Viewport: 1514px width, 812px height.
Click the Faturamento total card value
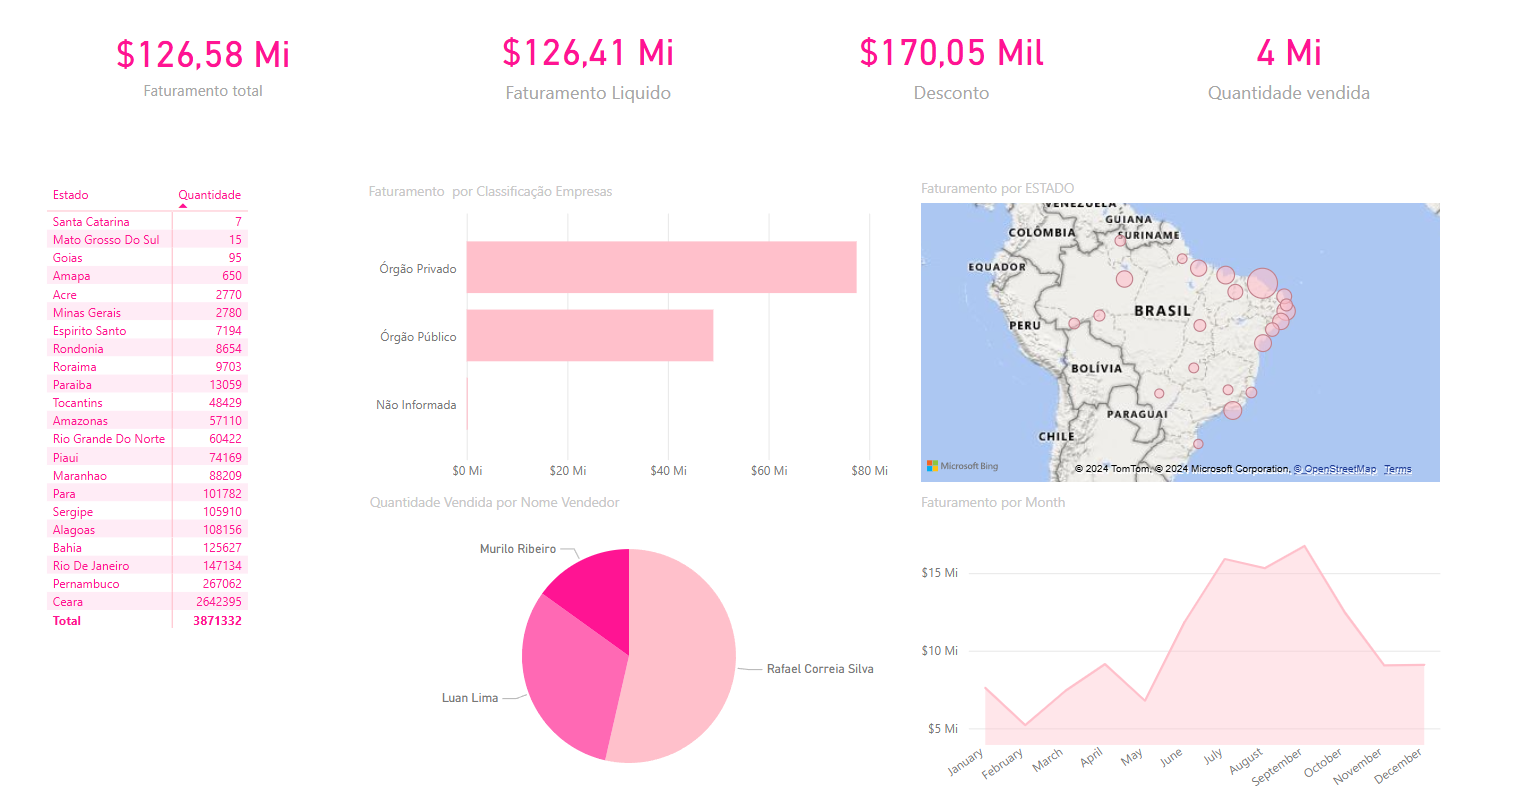pos(203,54)
